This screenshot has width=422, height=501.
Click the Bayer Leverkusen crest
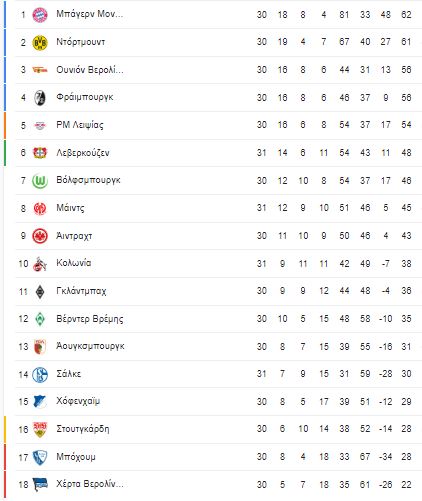coord(40,153)
